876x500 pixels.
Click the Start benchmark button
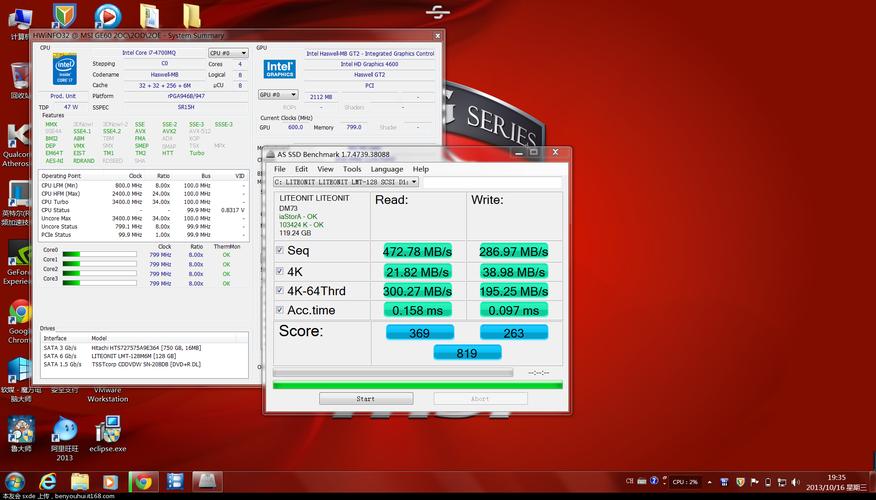(x=366, y=398)
